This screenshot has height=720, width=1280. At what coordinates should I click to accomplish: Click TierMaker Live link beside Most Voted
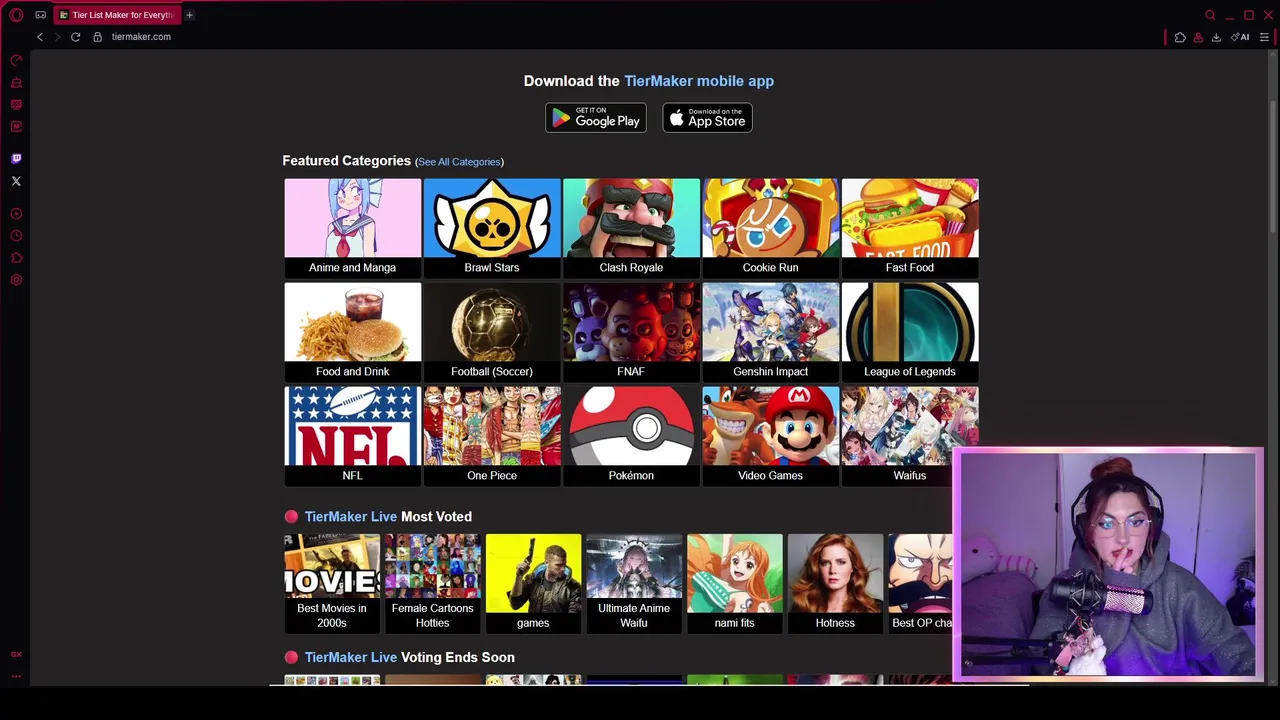(x=351, y=517)
